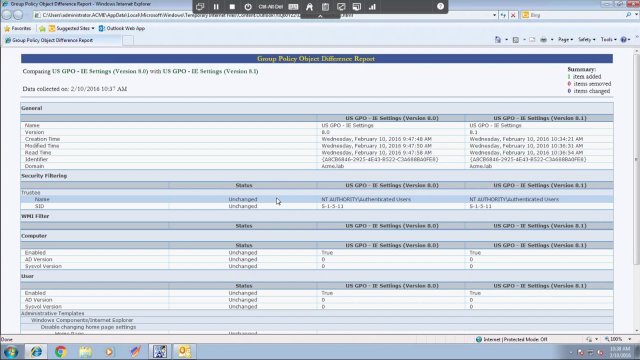Open the Favorites button
The image size is (640, 360).
(x=18, y=28)
